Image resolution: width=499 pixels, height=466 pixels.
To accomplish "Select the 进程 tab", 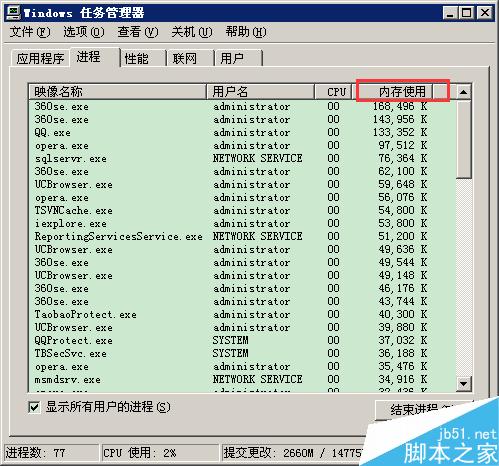I will click(94, 57).
